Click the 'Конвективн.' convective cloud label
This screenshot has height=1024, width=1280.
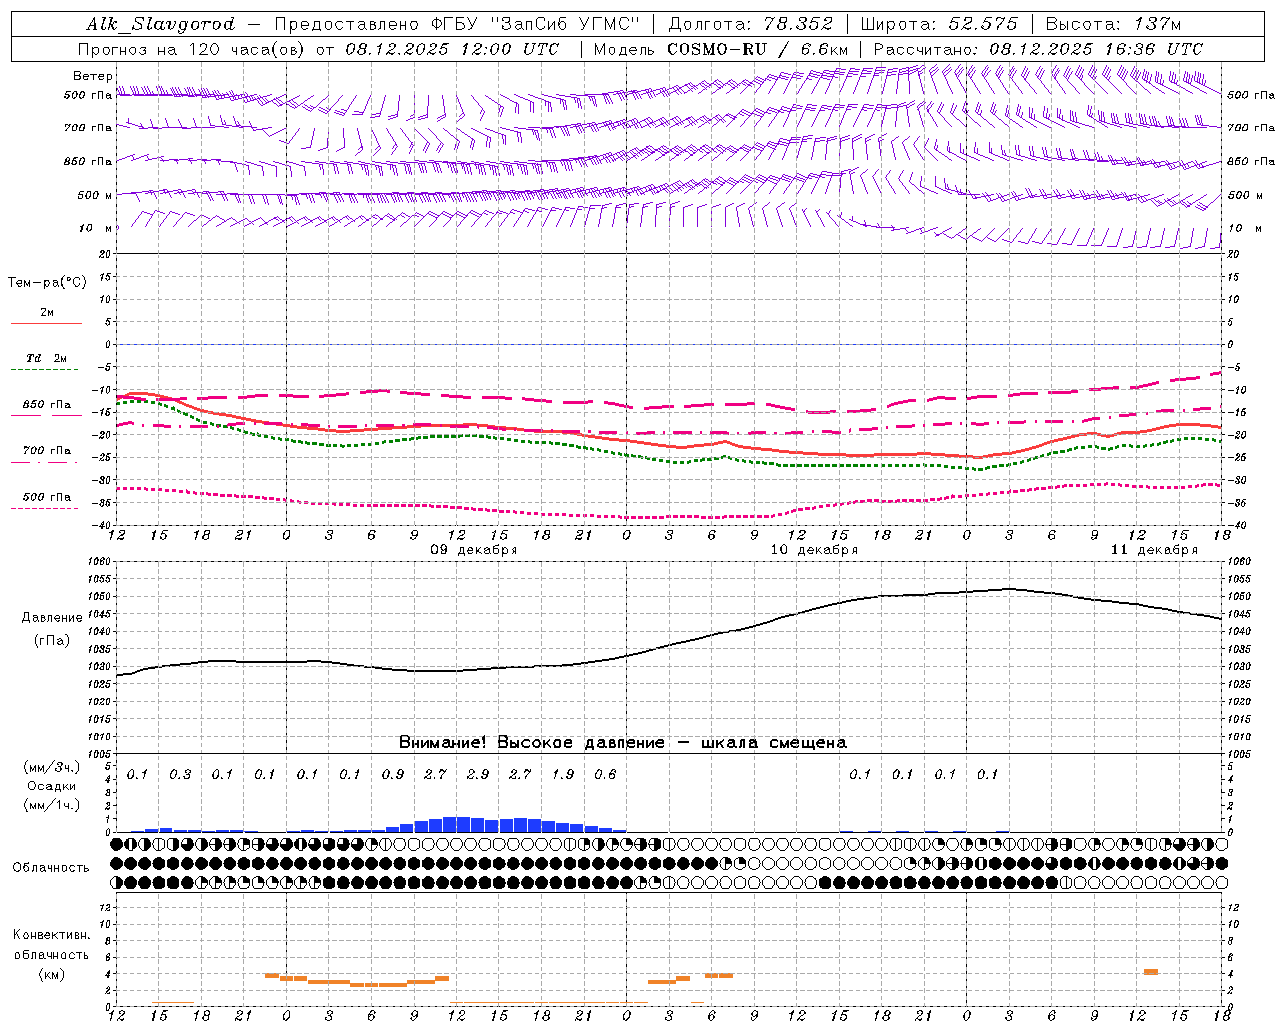coord(51,935)
